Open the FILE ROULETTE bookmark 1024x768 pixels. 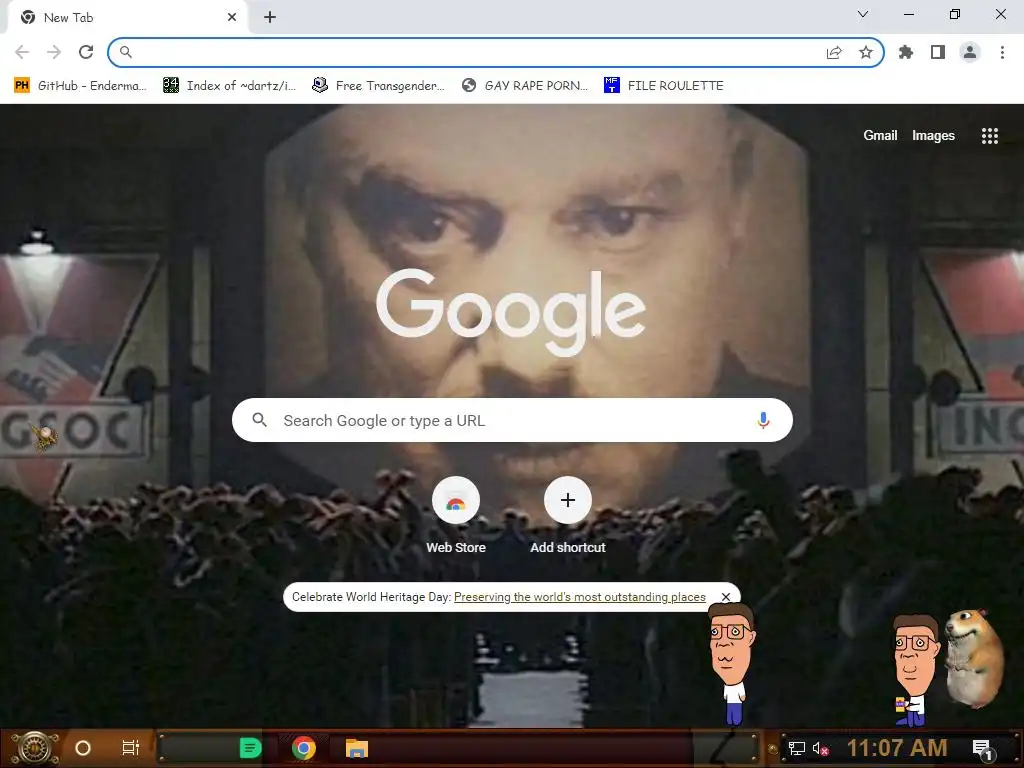click(664, 86)
